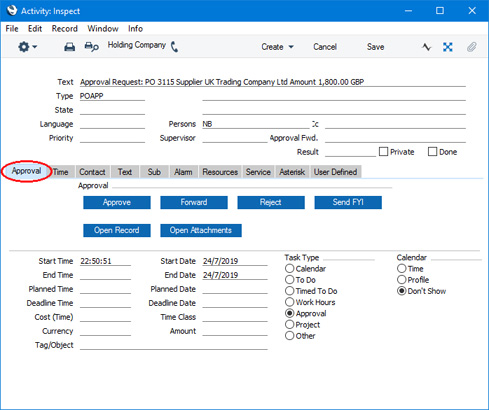Click the Open Attachments button
489x410 pixels.
[201, 230]
